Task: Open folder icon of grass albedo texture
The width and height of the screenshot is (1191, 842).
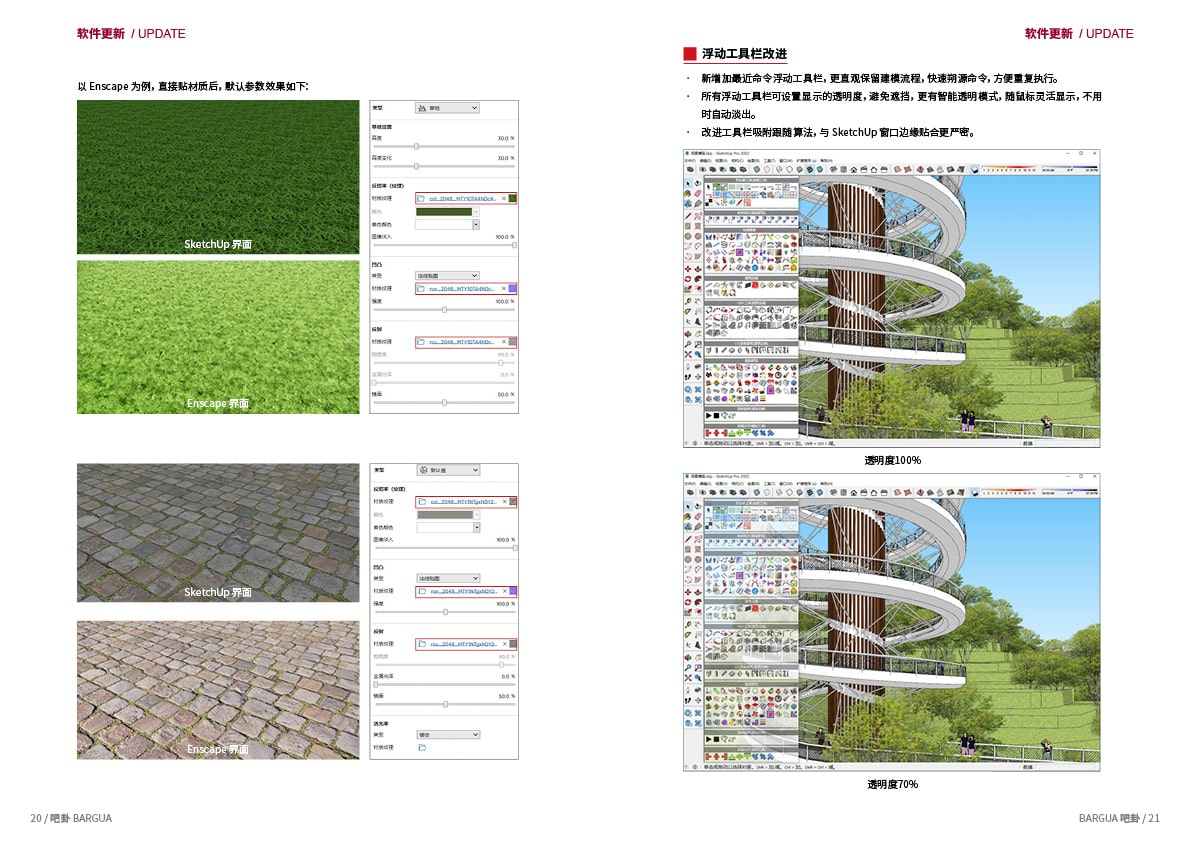Action: click(422, 199)
